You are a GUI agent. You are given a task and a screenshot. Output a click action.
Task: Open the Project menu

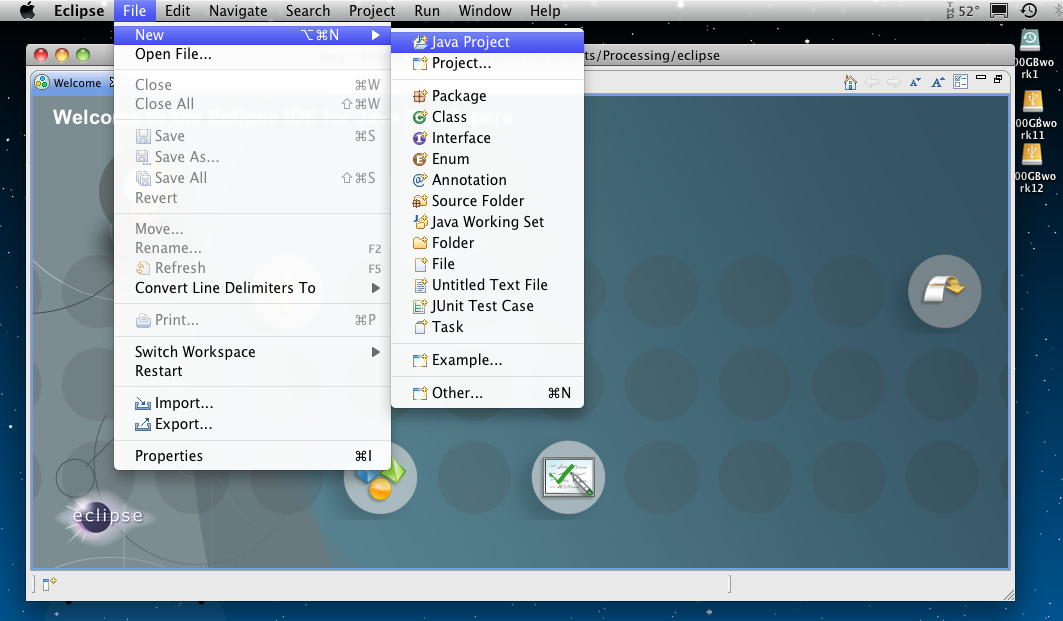click(x=372, y=11)
